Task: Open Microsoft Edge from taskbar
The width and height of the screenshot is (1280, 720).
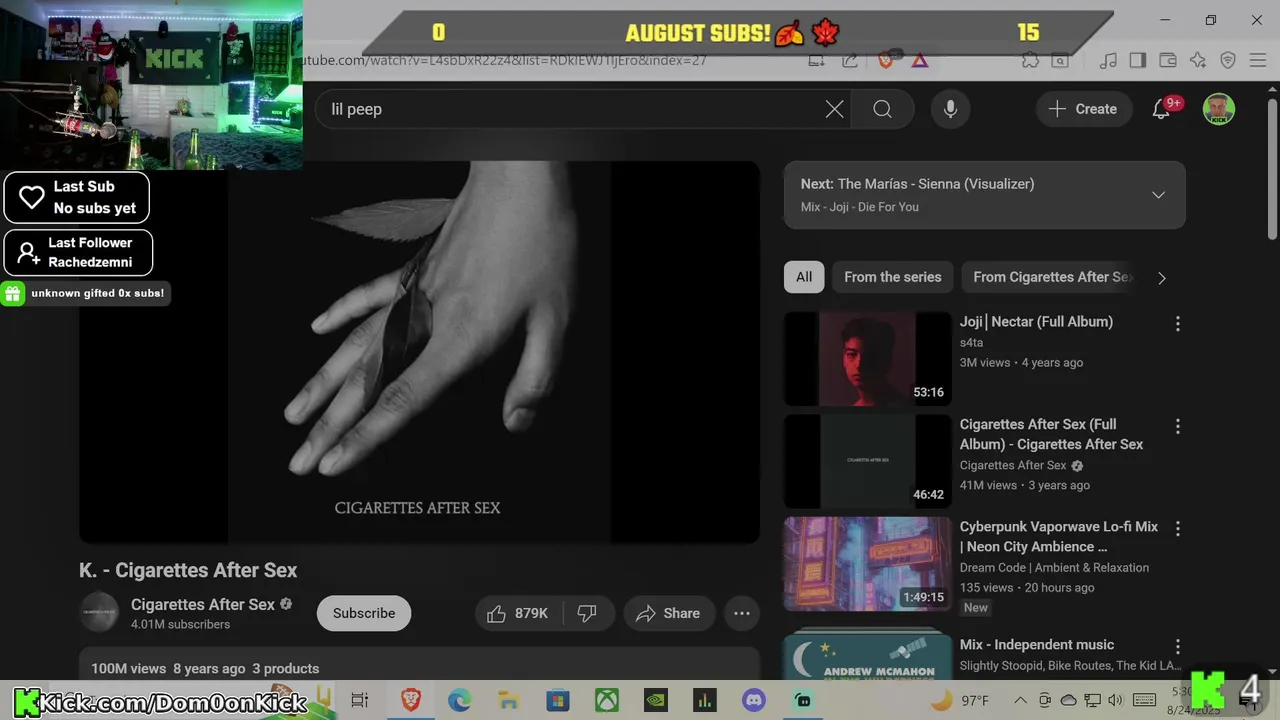Action: click(x=459, y=700)
